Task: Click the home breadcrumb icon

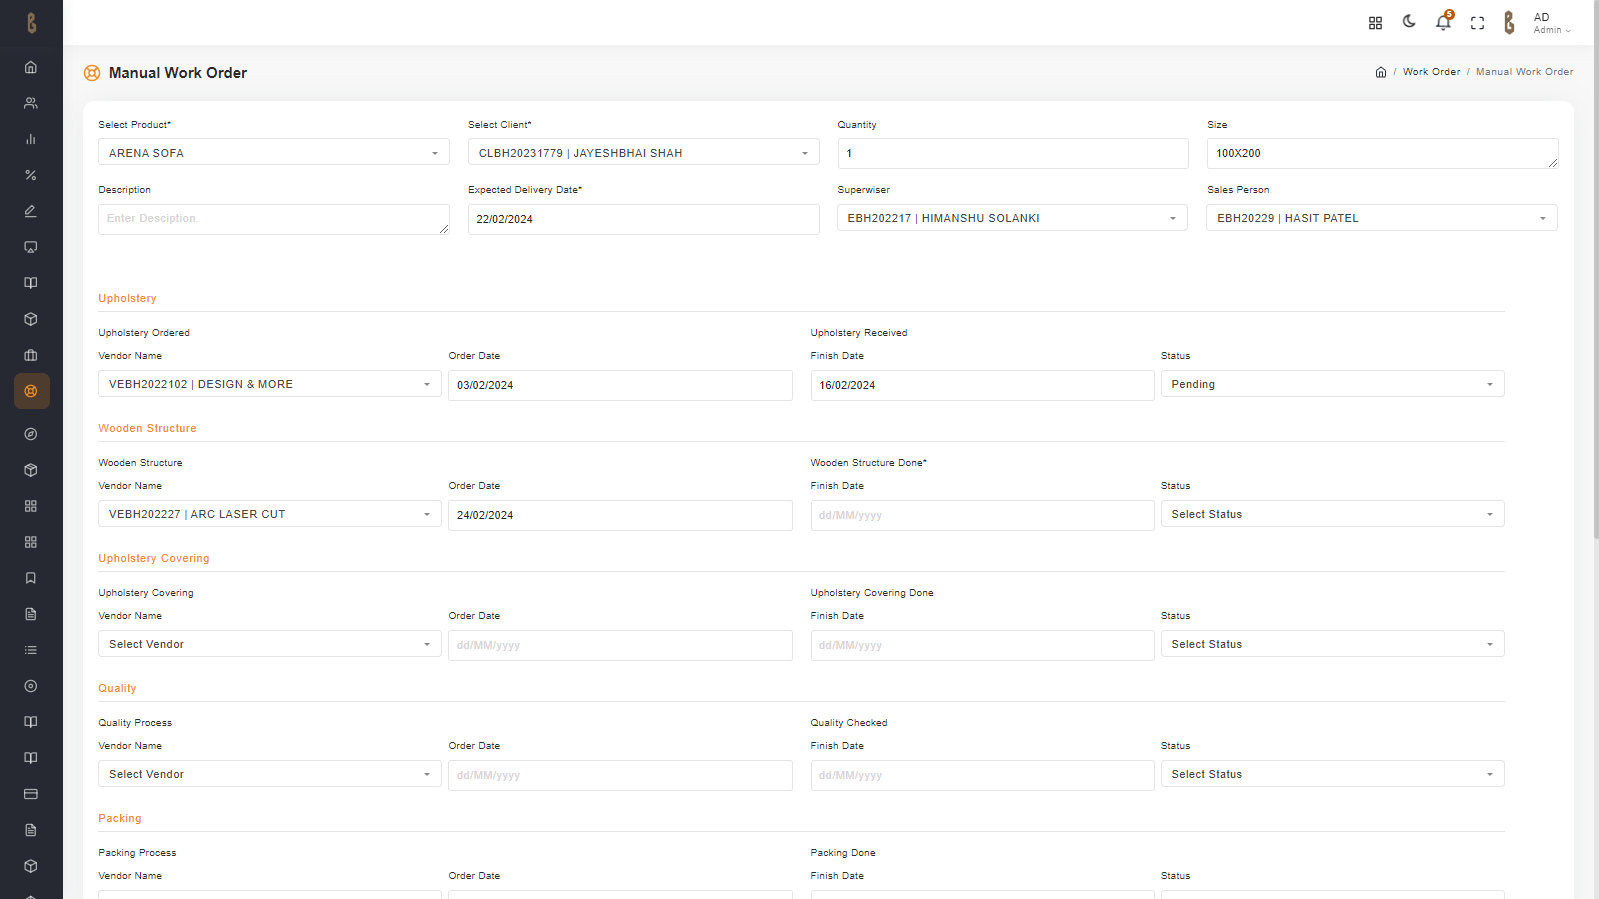Action: 1381,72
